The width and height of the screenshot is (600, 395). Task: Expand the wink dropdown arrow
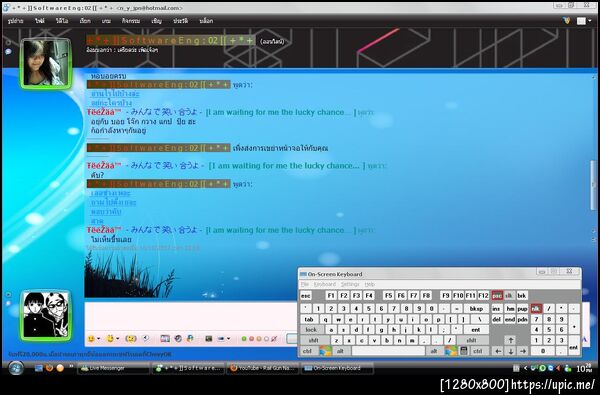[x=118, y=339]
